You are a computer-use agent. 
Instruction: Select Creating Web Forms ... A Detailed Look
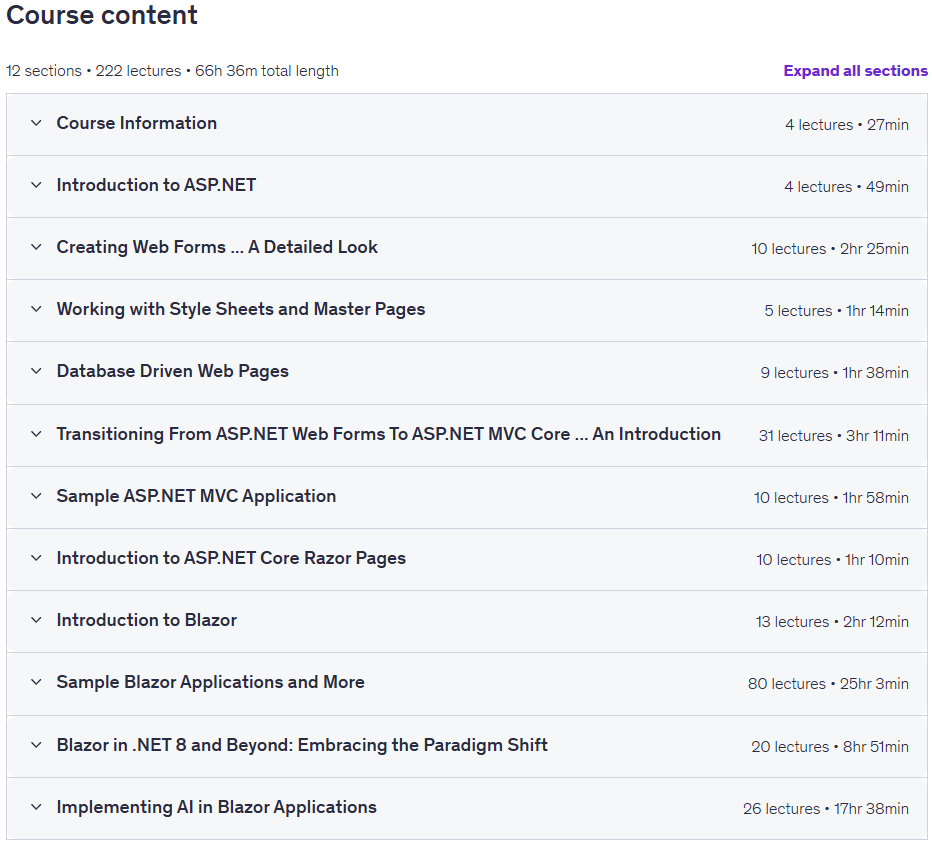click(217, 247)
